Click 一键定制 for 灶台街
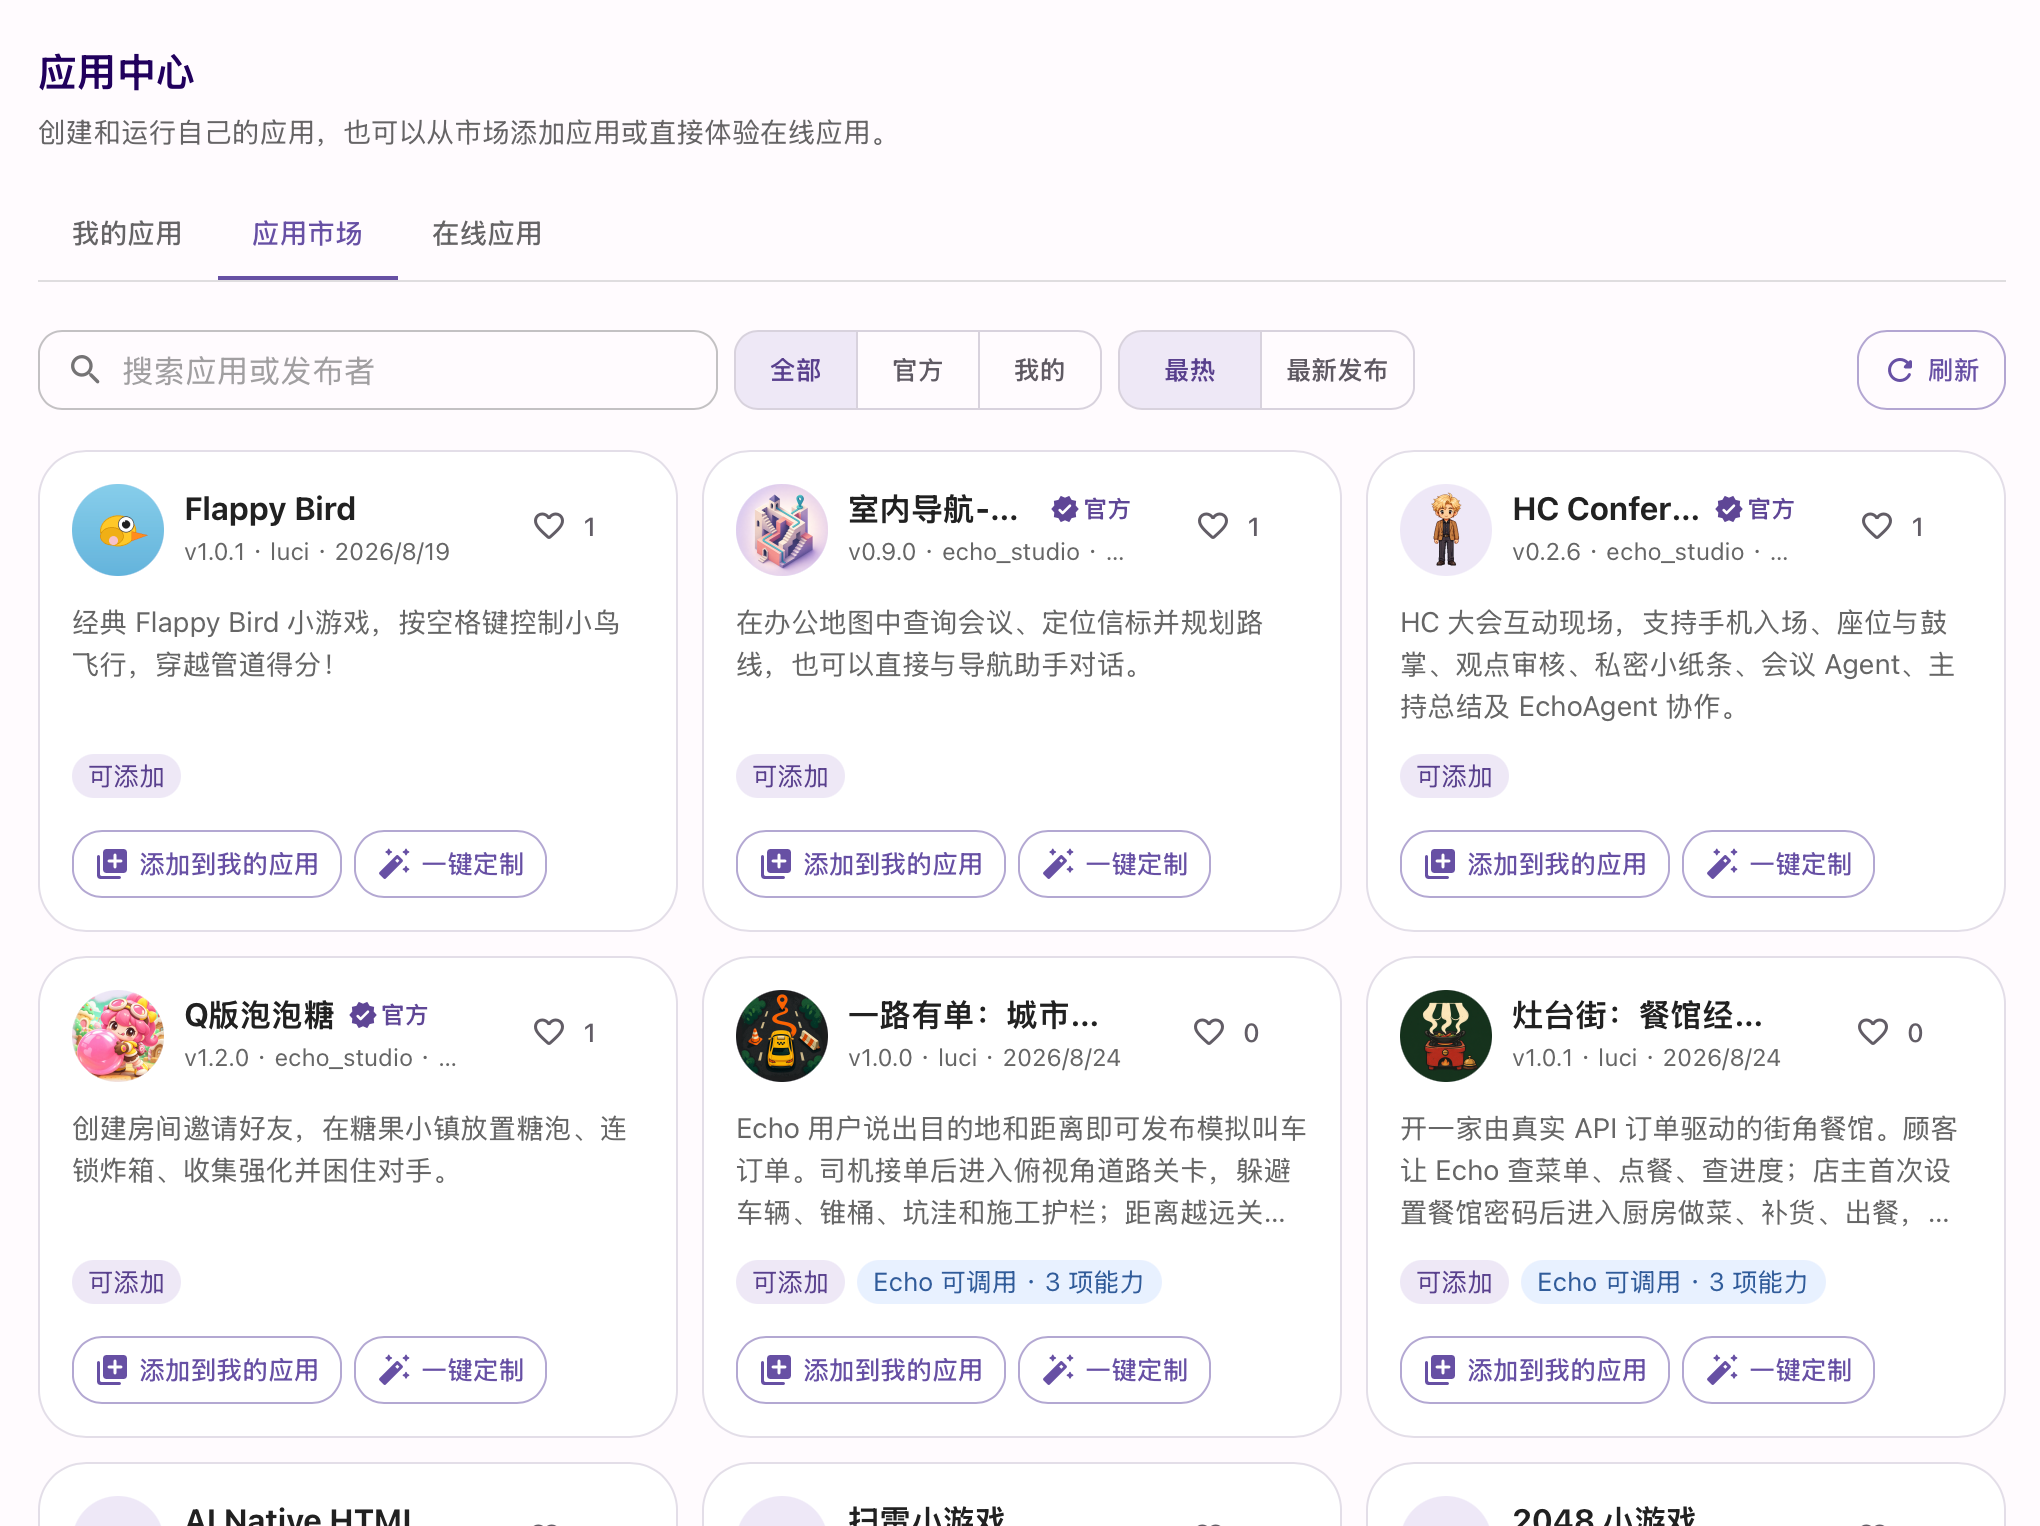Image resolution: width=2040 pixels, height=1526 pixels. tap(1778, 1370)
